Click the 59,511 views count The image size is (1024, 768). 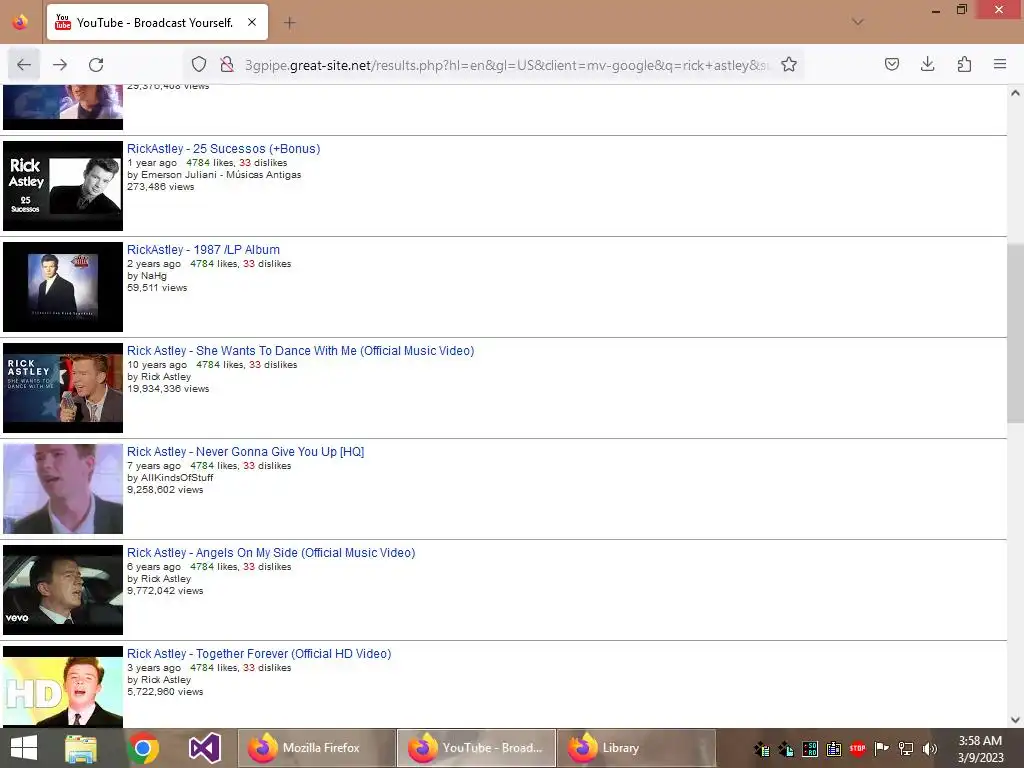[x=157, y=288]
